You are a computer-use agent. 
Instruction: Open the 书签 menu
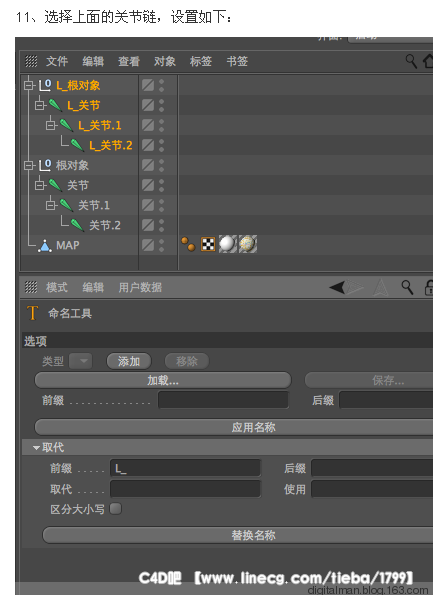237,61
